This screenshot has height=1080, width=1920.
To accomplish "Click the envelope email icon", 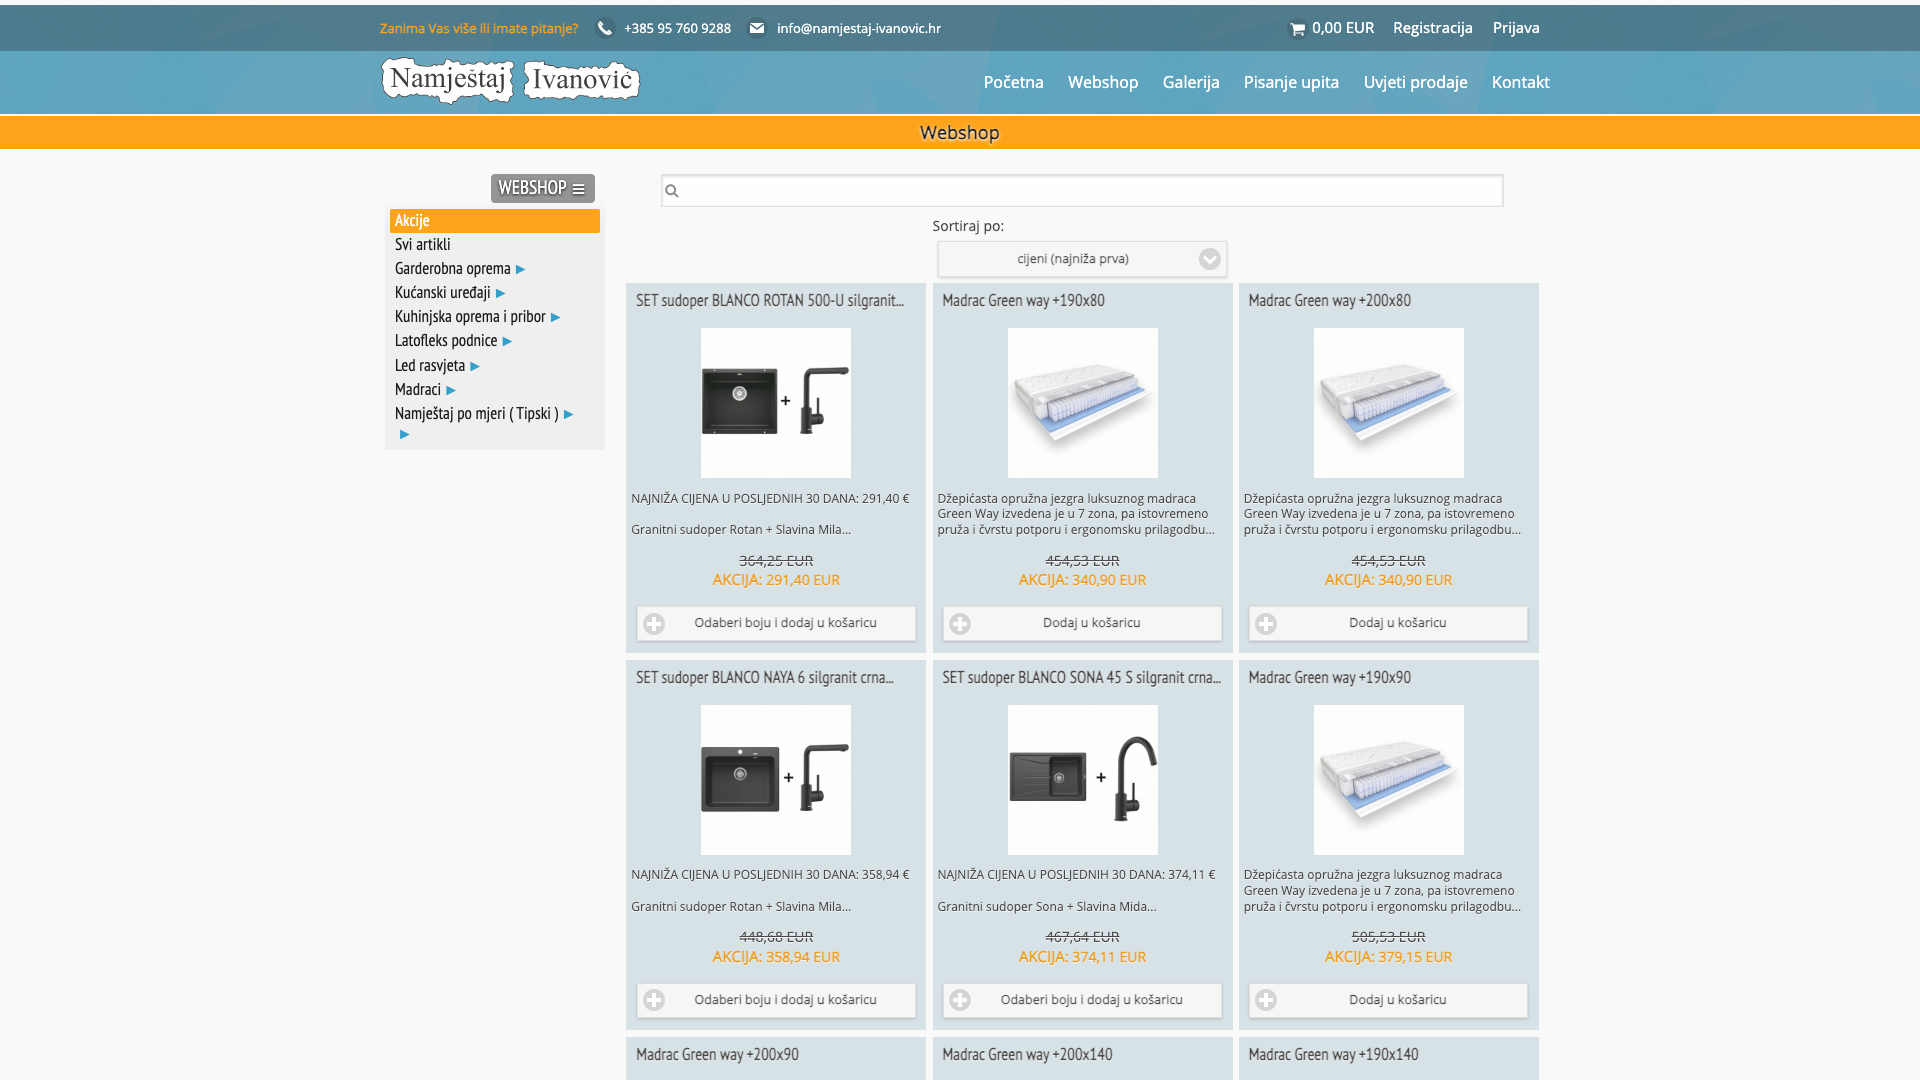I will (x=757, y=29).
